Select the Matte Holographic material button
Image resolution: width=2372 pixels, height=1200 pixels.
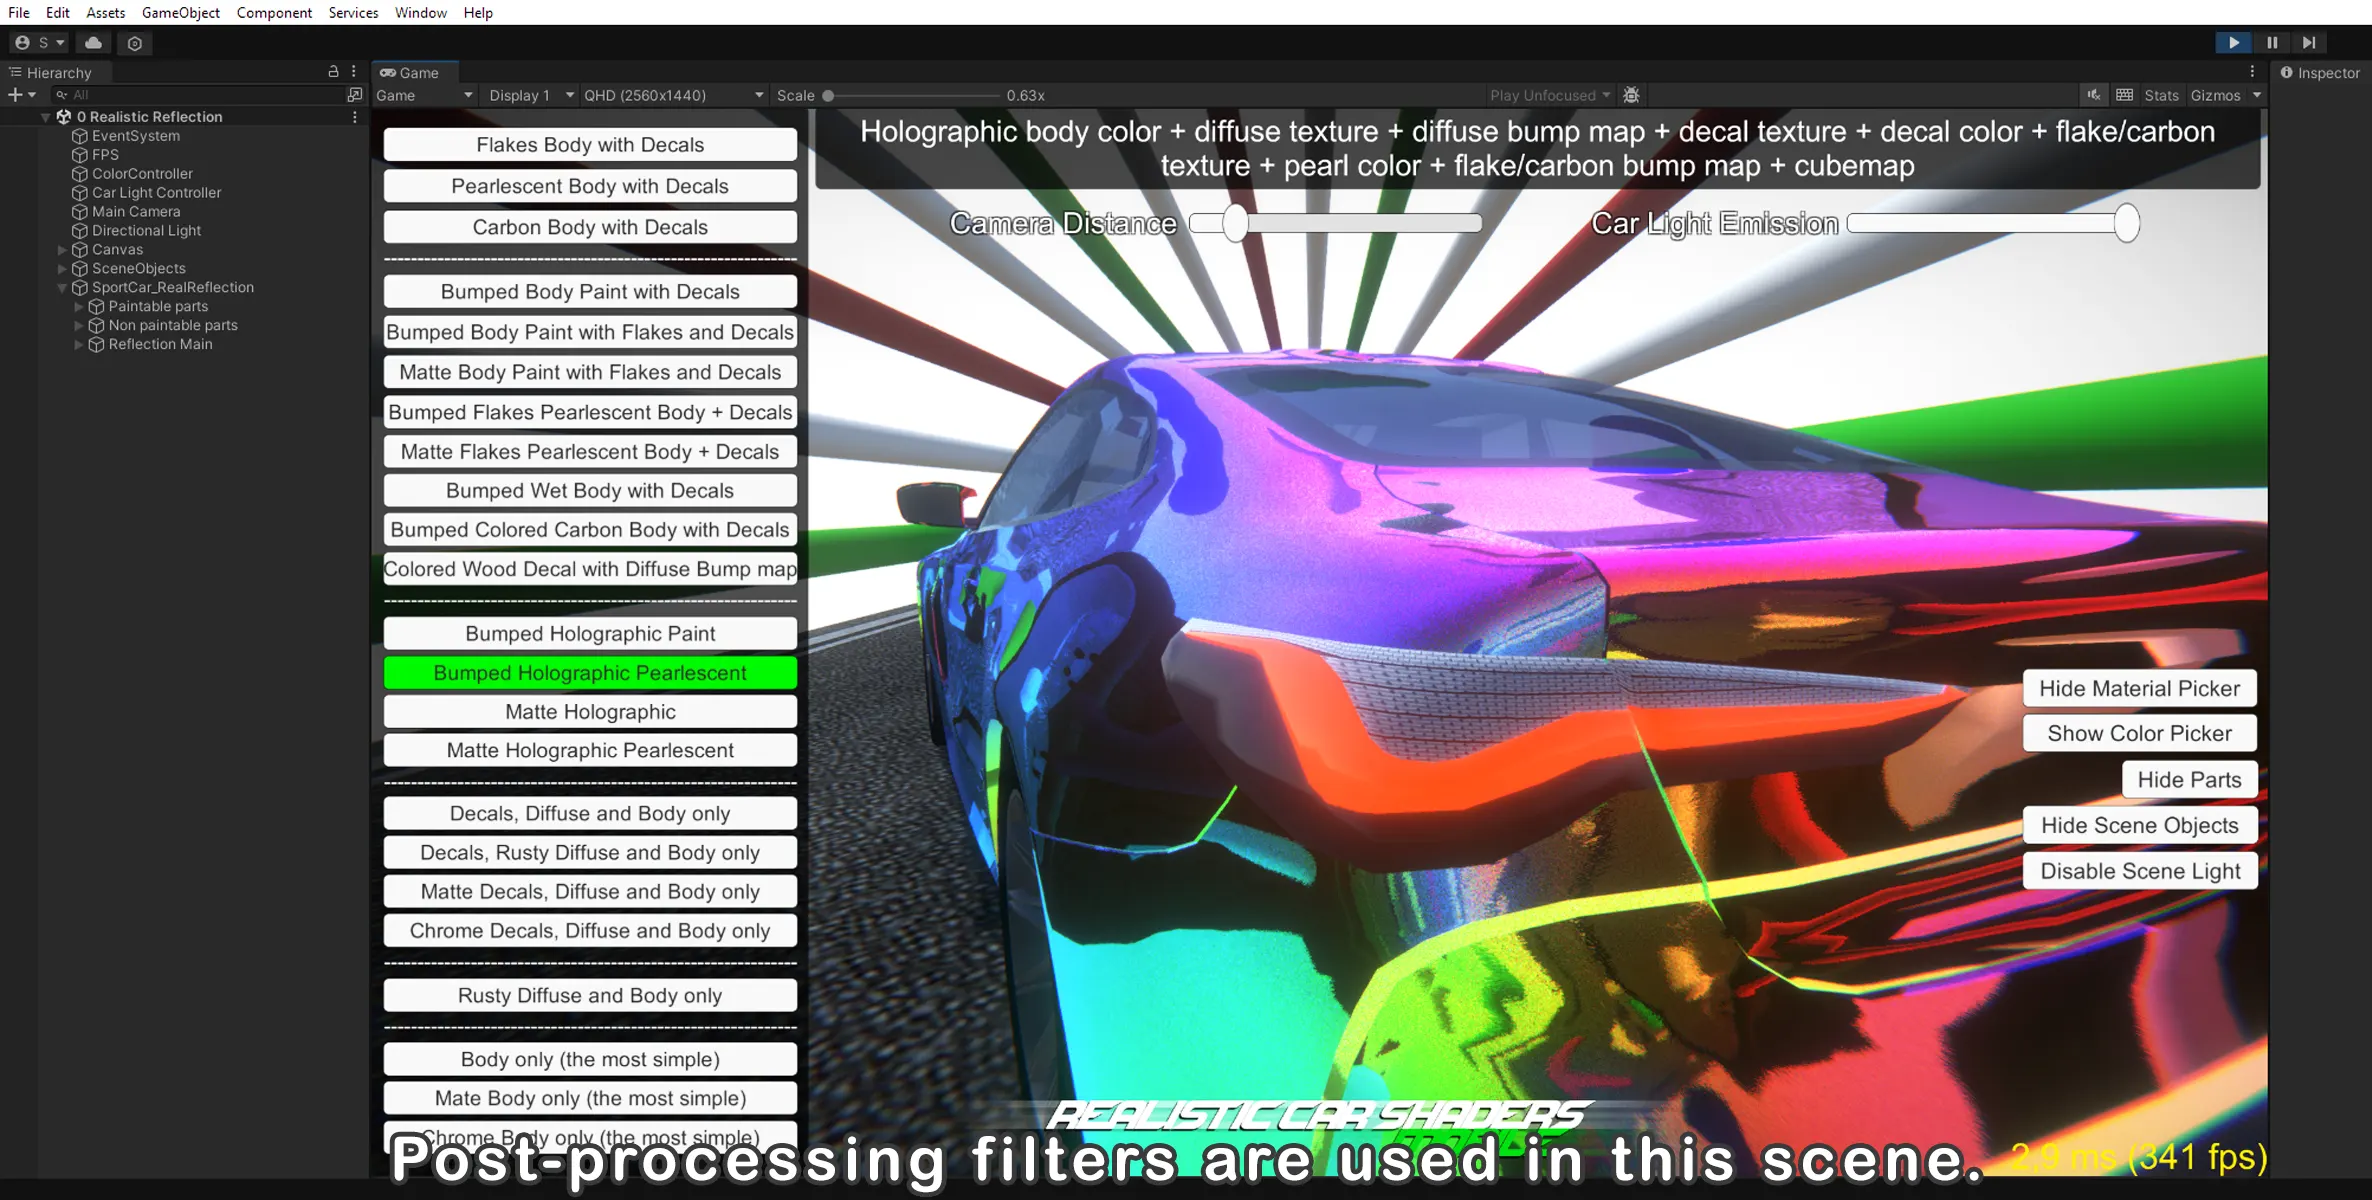coord(590,712)
